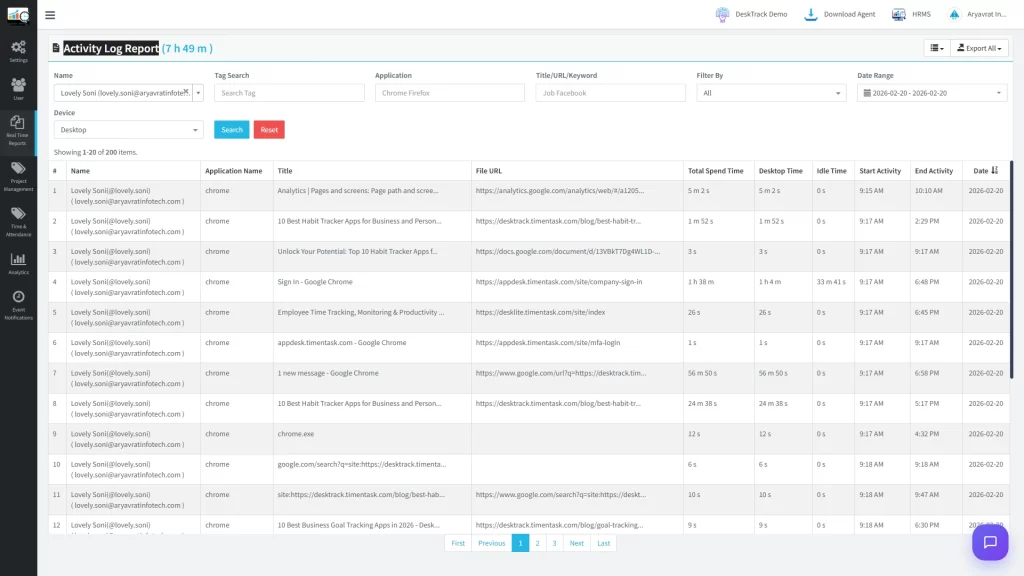Focus the Search Tag input field
The height and width of the screenshot is (576, 1024).
click(289, 93)
